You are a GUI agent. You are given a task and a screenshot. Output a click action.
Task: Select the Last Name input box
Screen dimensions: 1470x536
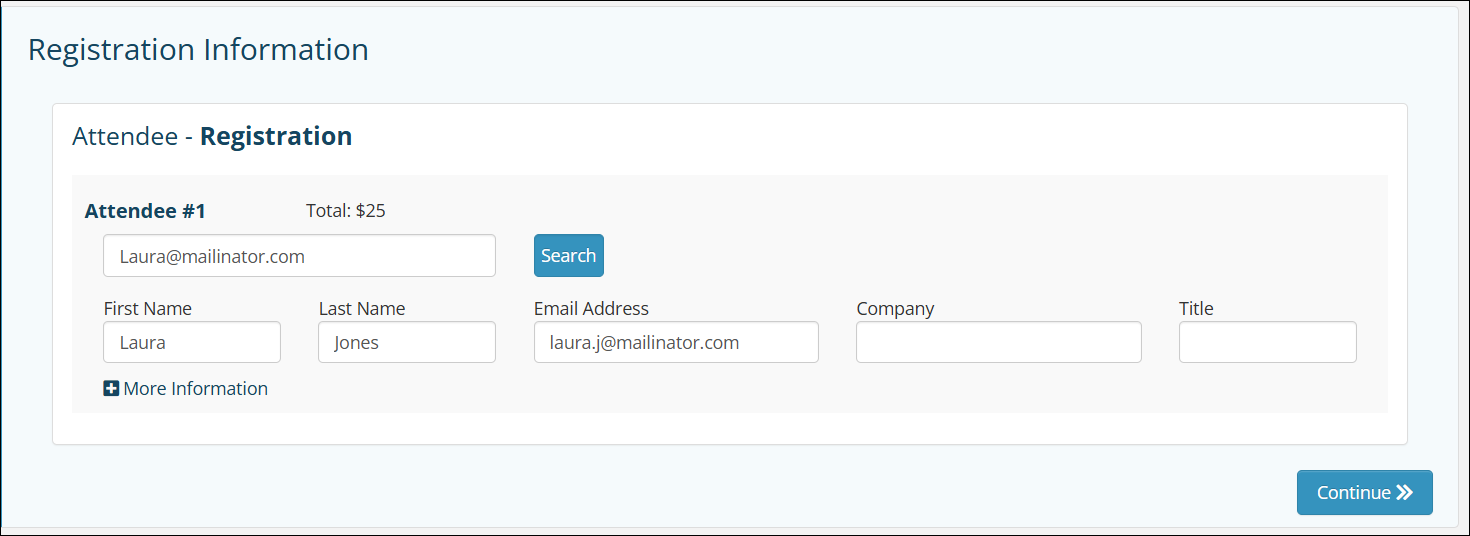407,342
